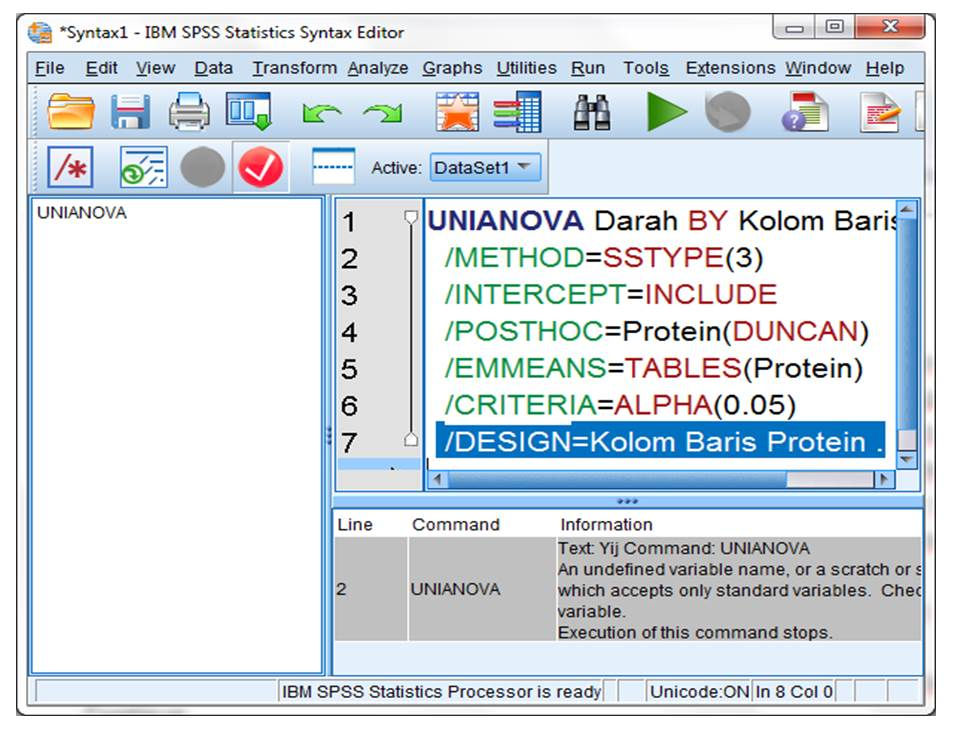Open the Help menu
The height and width of the screenshot is (729, 960).
(885, 68)
